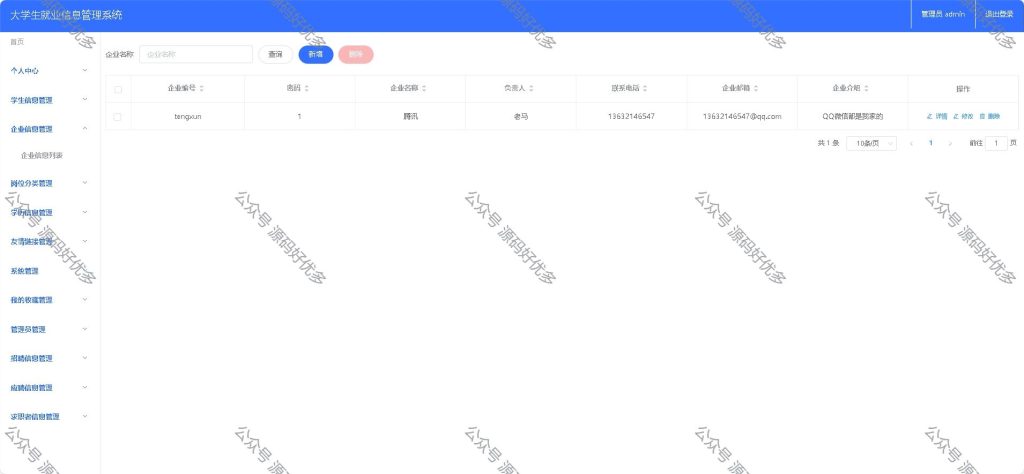Sort by 负责人 column sort arrows
The height and width of the screenshot is (474, 1024).
tap(532, 88)
